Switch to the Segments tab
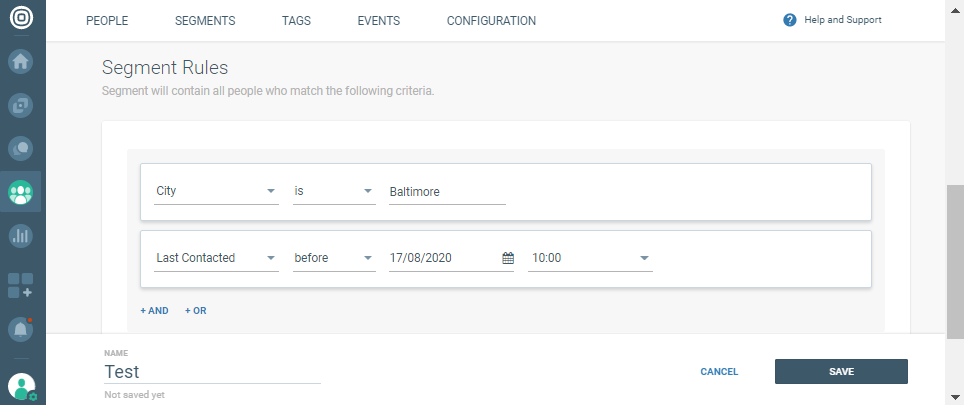This screenshot has height=405, width=964. [205, 21]
